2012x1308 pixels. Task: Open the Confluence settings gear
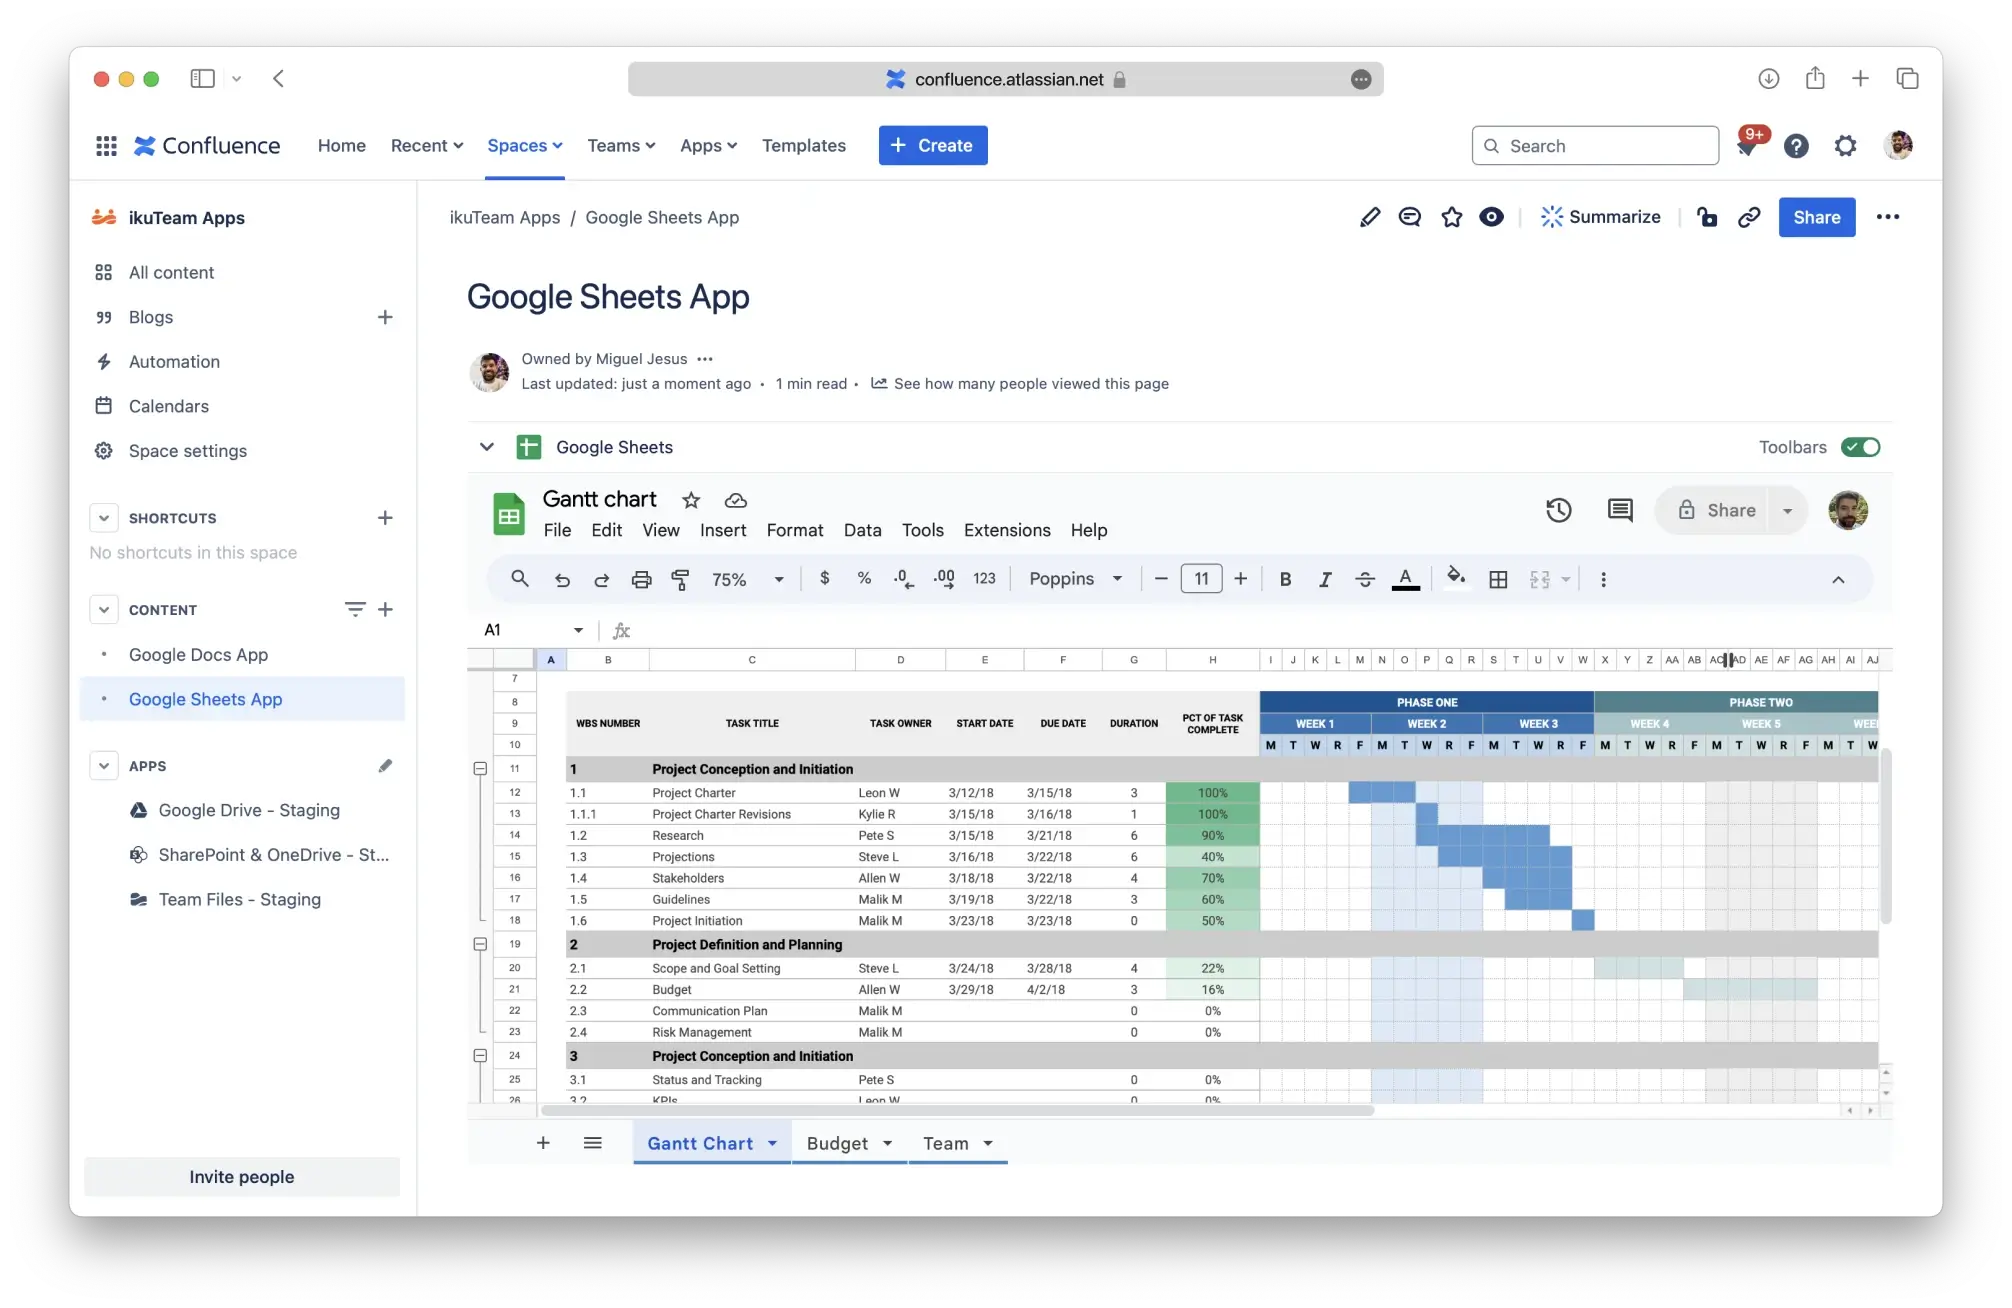coord(1845,146)
